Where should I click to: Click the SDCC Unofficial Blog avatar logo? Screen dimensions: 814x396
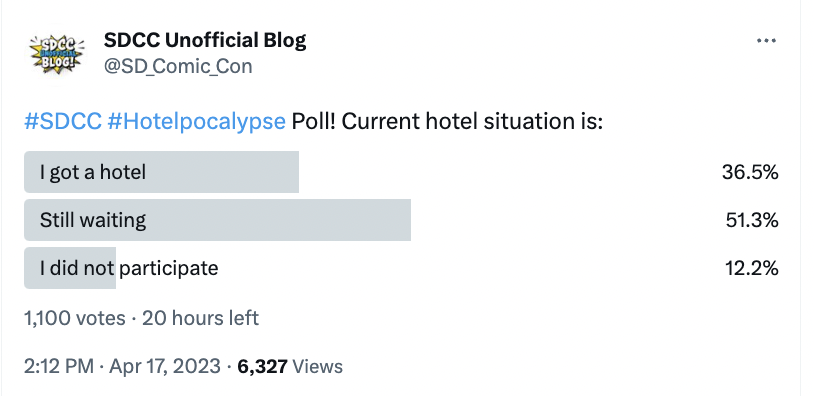(55, 53)
